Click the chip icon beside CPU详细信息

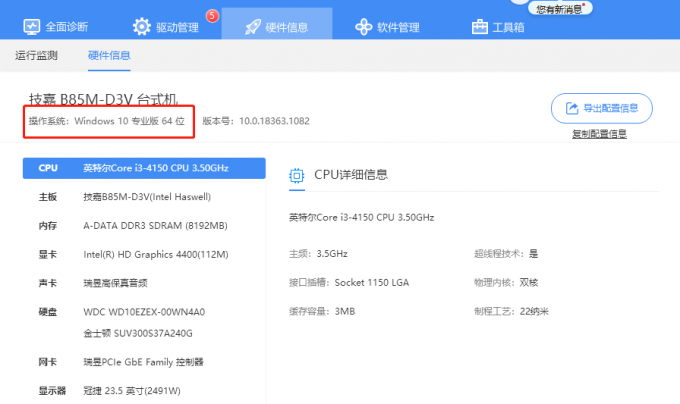(297, 175)
